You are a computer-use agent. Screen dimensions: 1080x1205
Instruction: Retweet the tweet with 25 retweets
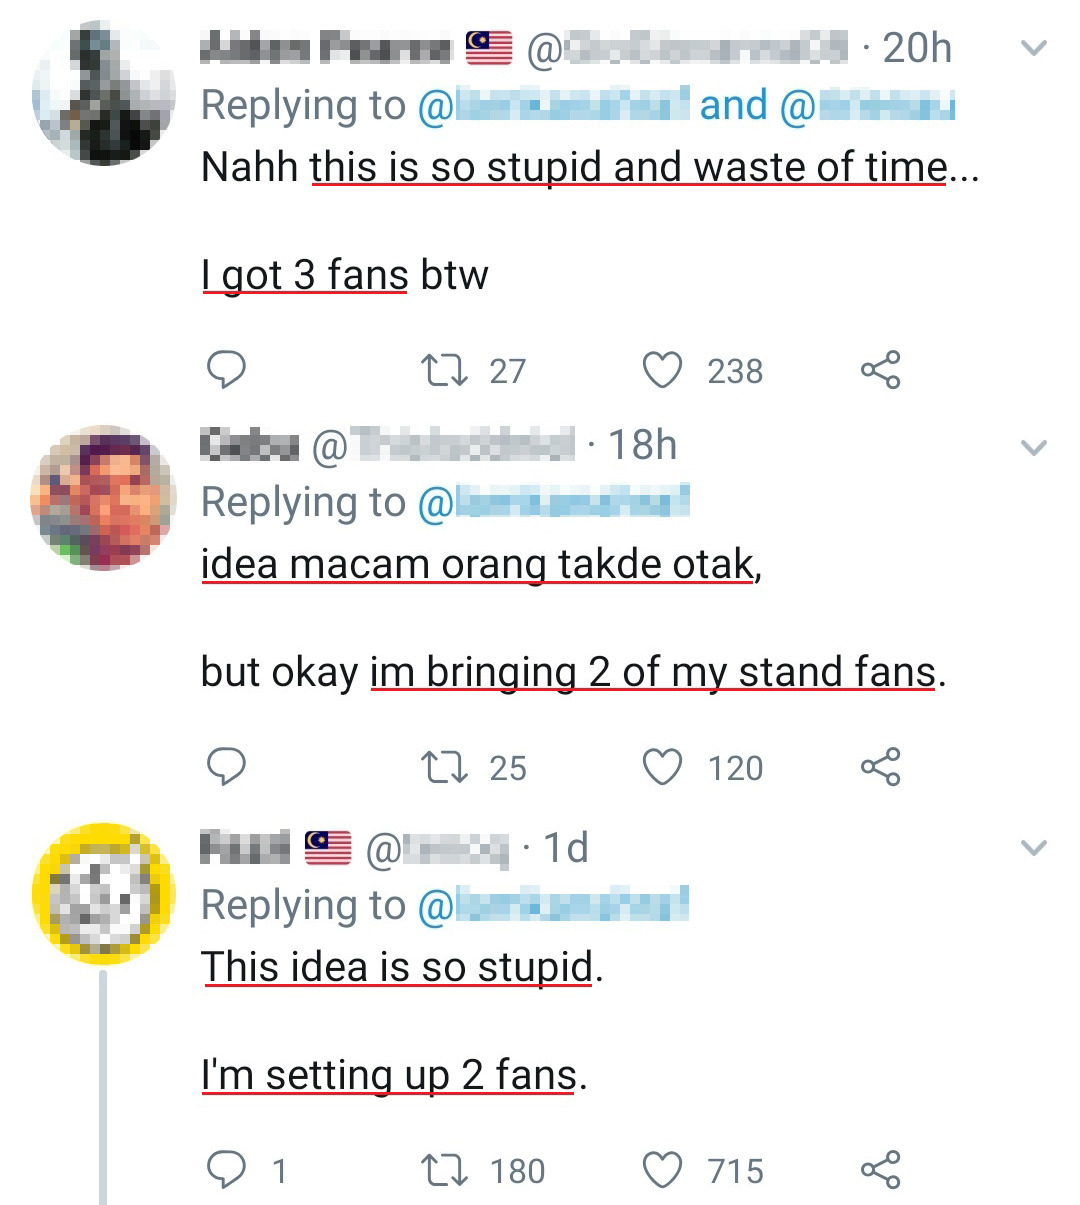[x=444, y=768]
